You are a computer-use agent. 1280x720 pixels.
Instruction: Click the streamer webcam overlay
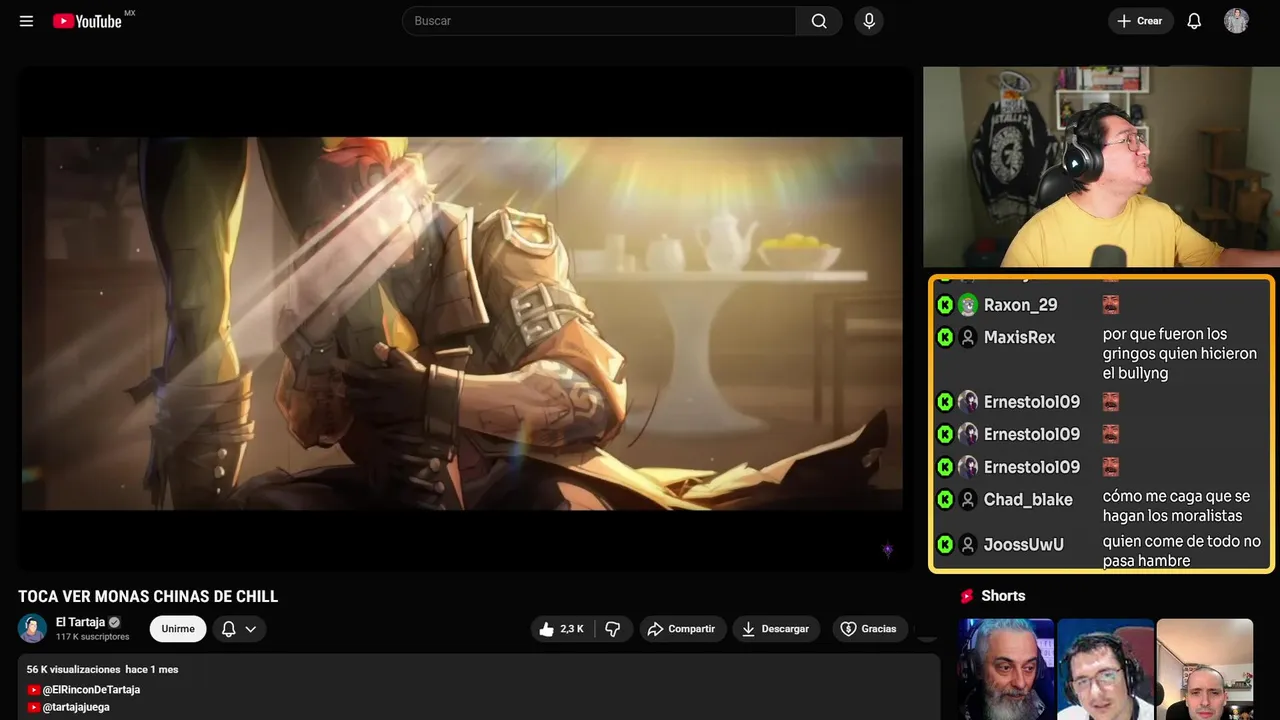coord(1101,167)
